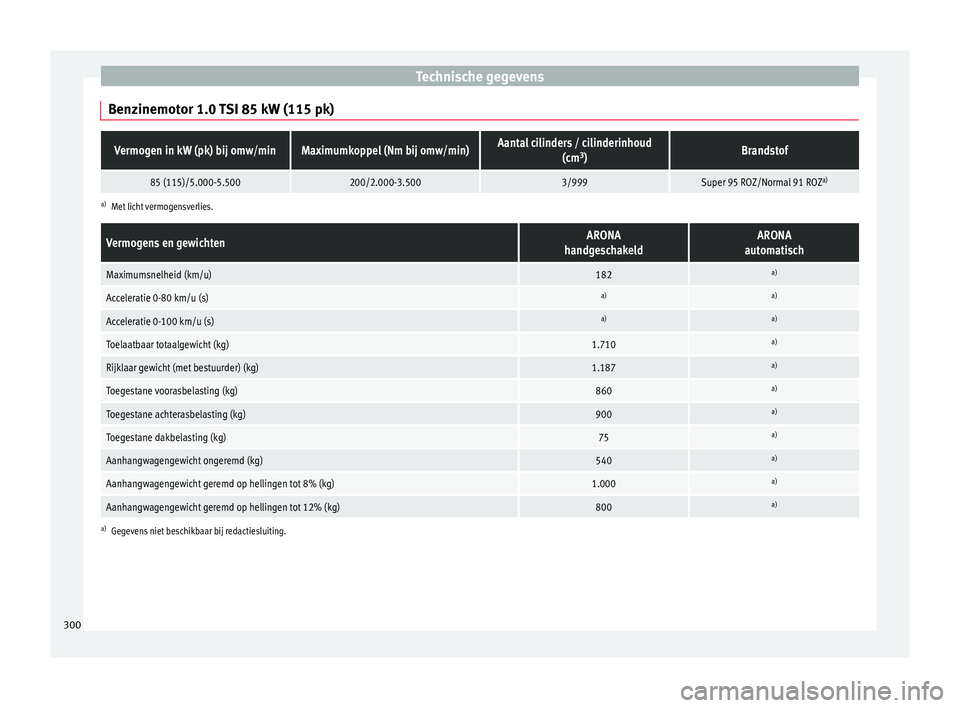Select row label 'Acceleratie 0-80 km/u (s)'
Viewport: 960px width, 708px height.
(x=157, y=298)
